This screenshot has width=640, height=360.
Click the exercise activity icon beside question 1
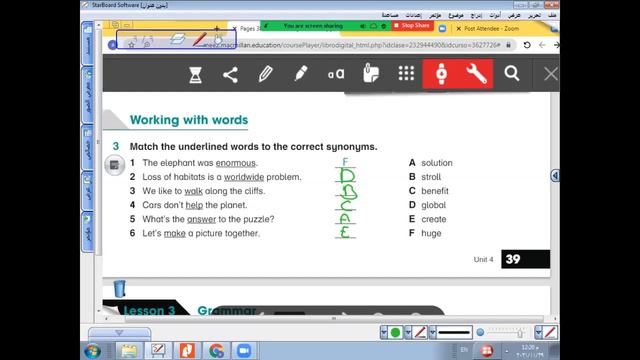click(114, 165)
